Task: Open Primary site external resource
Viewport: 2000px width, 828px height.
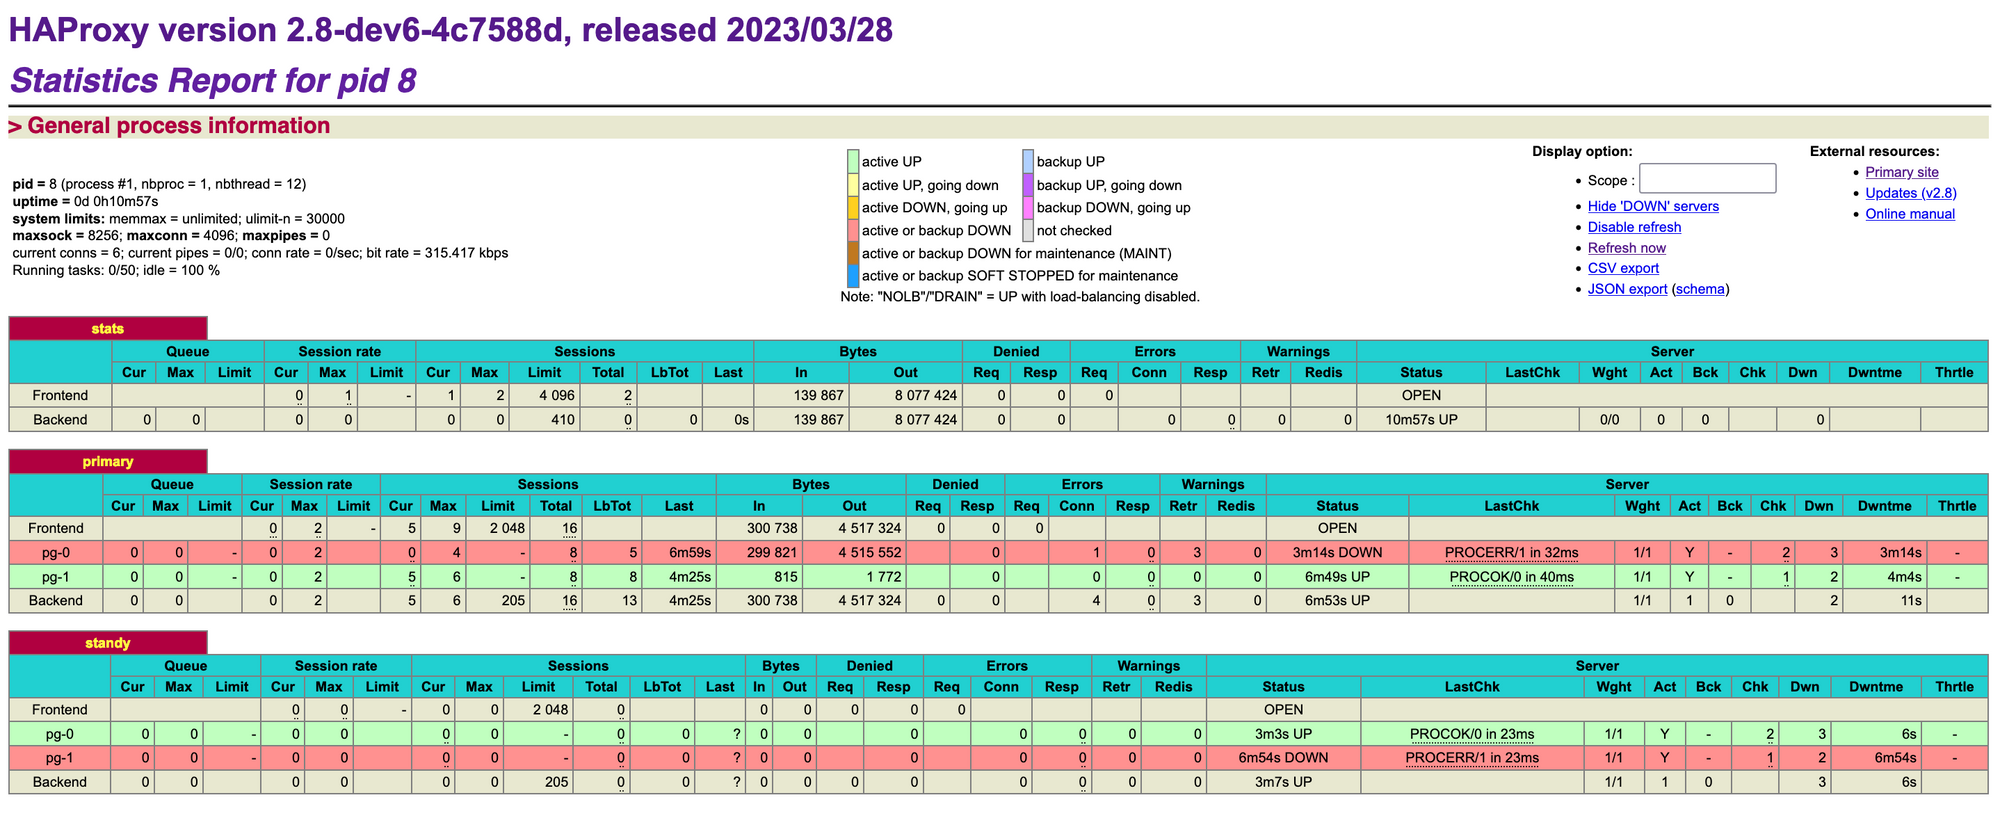Action: pyautogui.click(x=1902, y=172)
